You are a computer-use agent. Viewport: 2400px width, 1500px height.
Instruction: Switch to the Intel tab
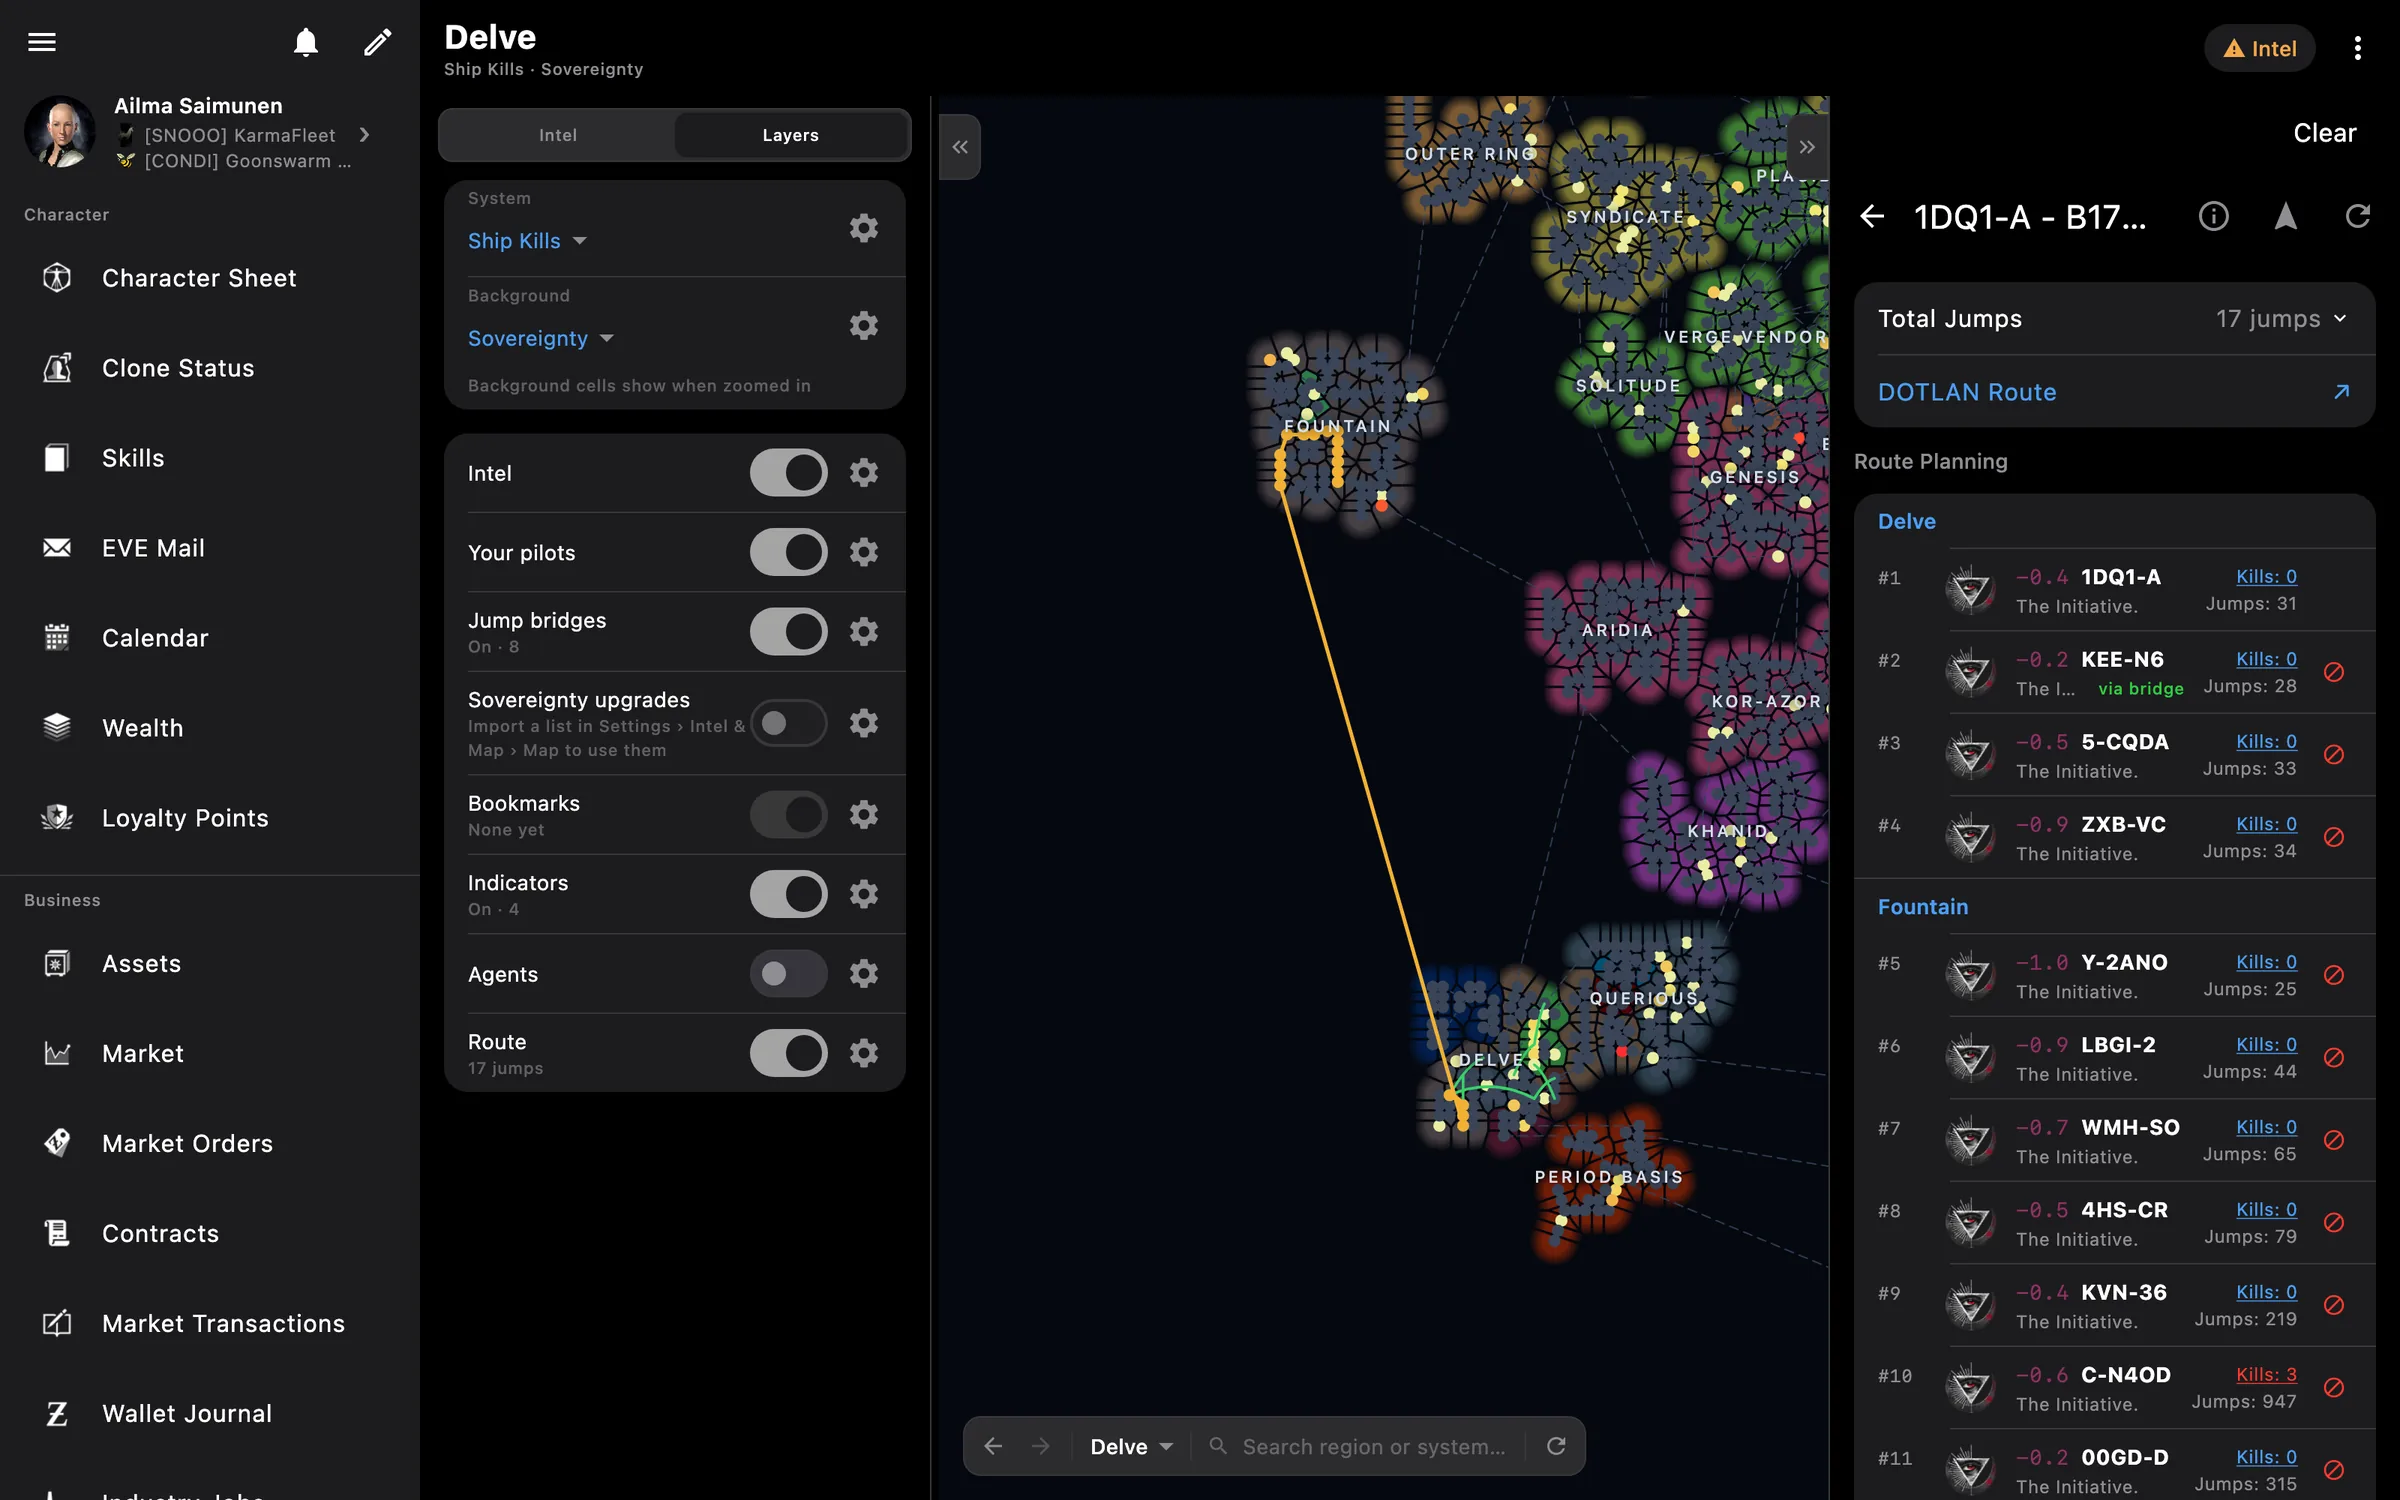tap(558, 135)
